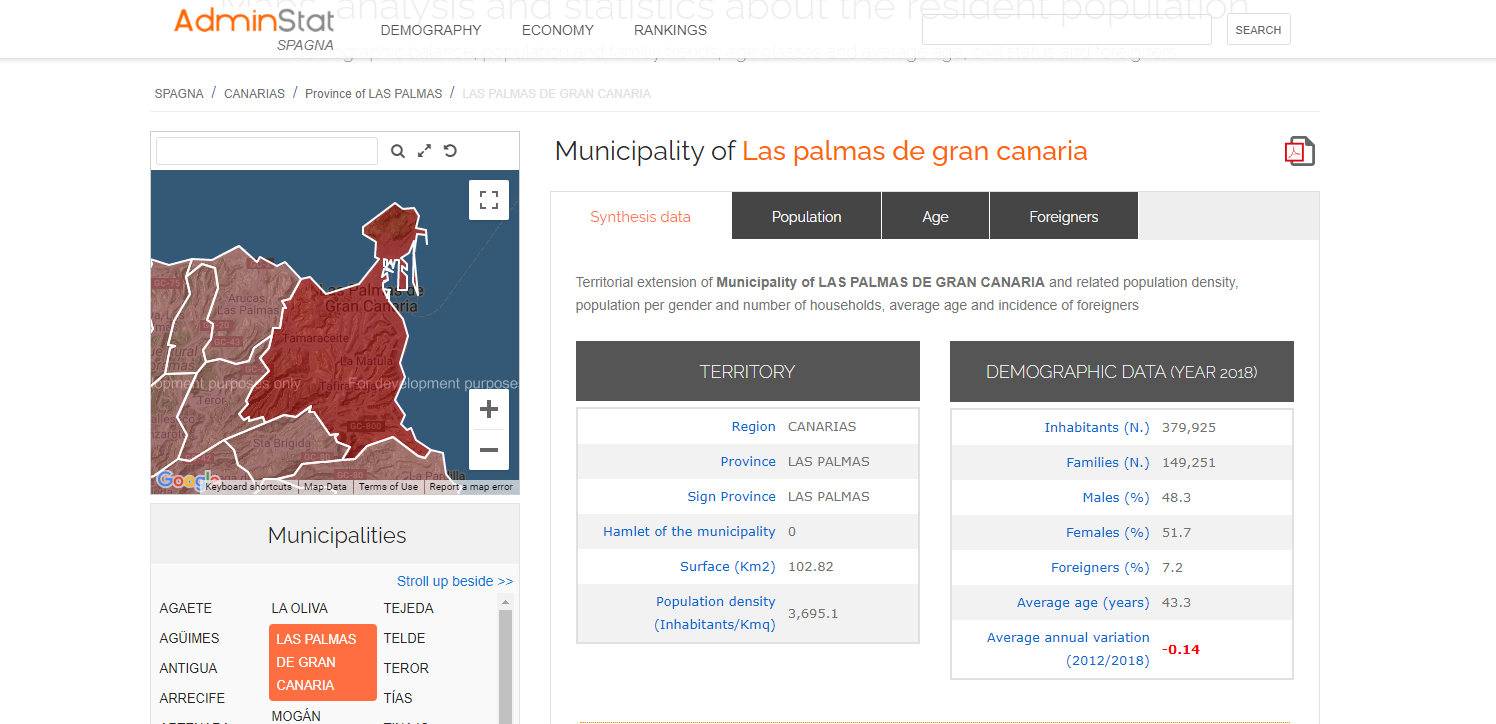
Task: Click the map search magnifier icon
Action: coord(398,151)
